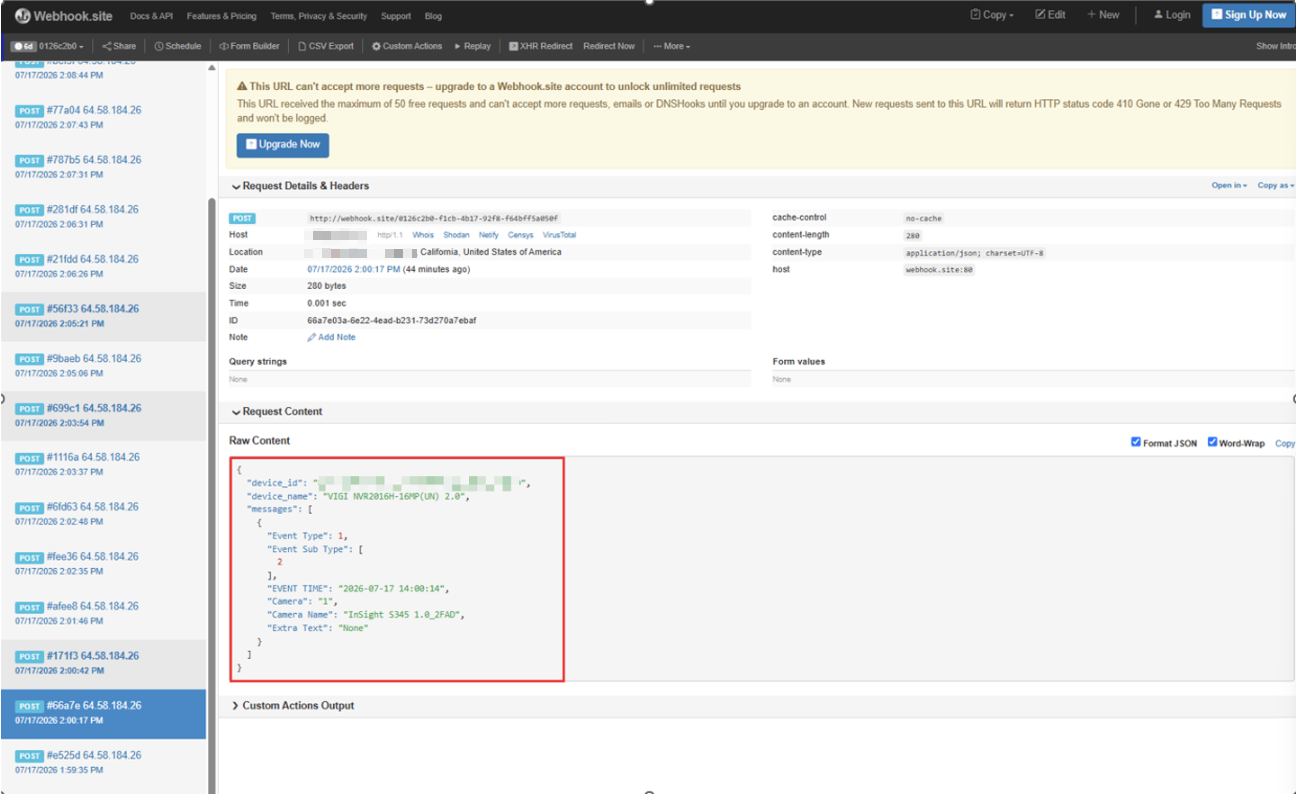Open the Blog menu item
The width and height of the screenshot is (1296, 795).
(x=433, y=16)
